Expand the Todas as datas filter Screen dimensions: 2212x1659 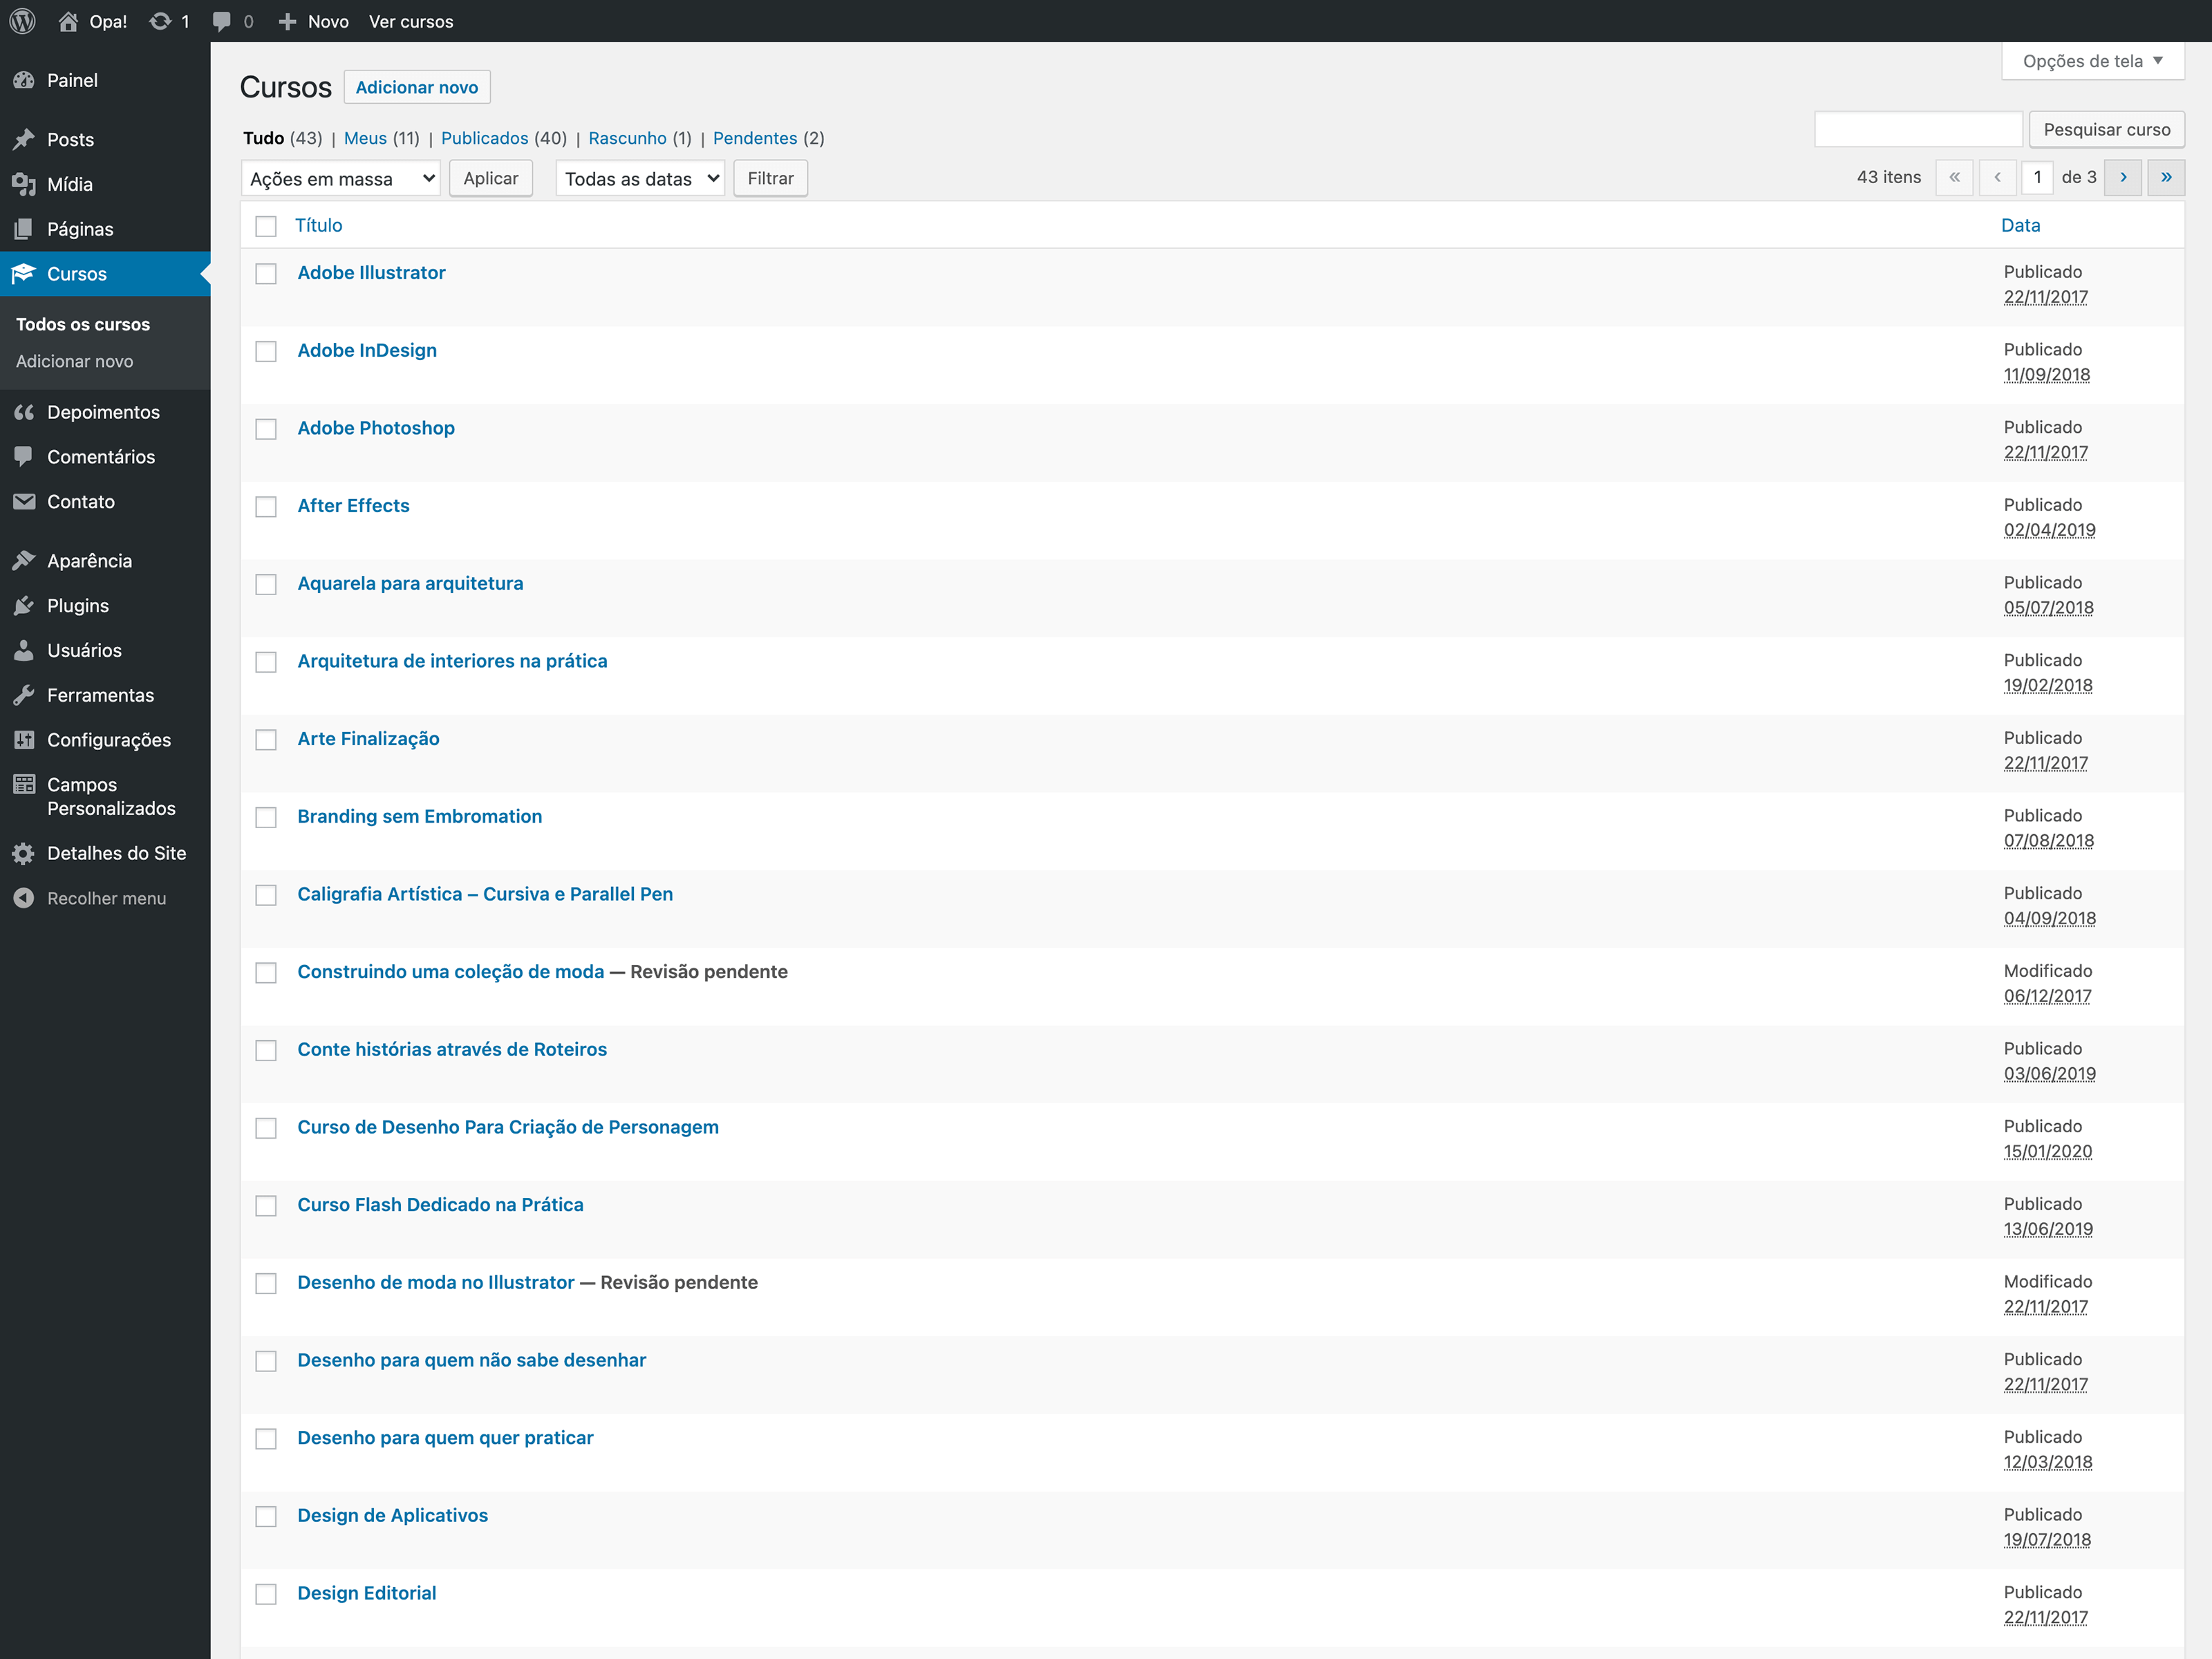tap(640, 178)
